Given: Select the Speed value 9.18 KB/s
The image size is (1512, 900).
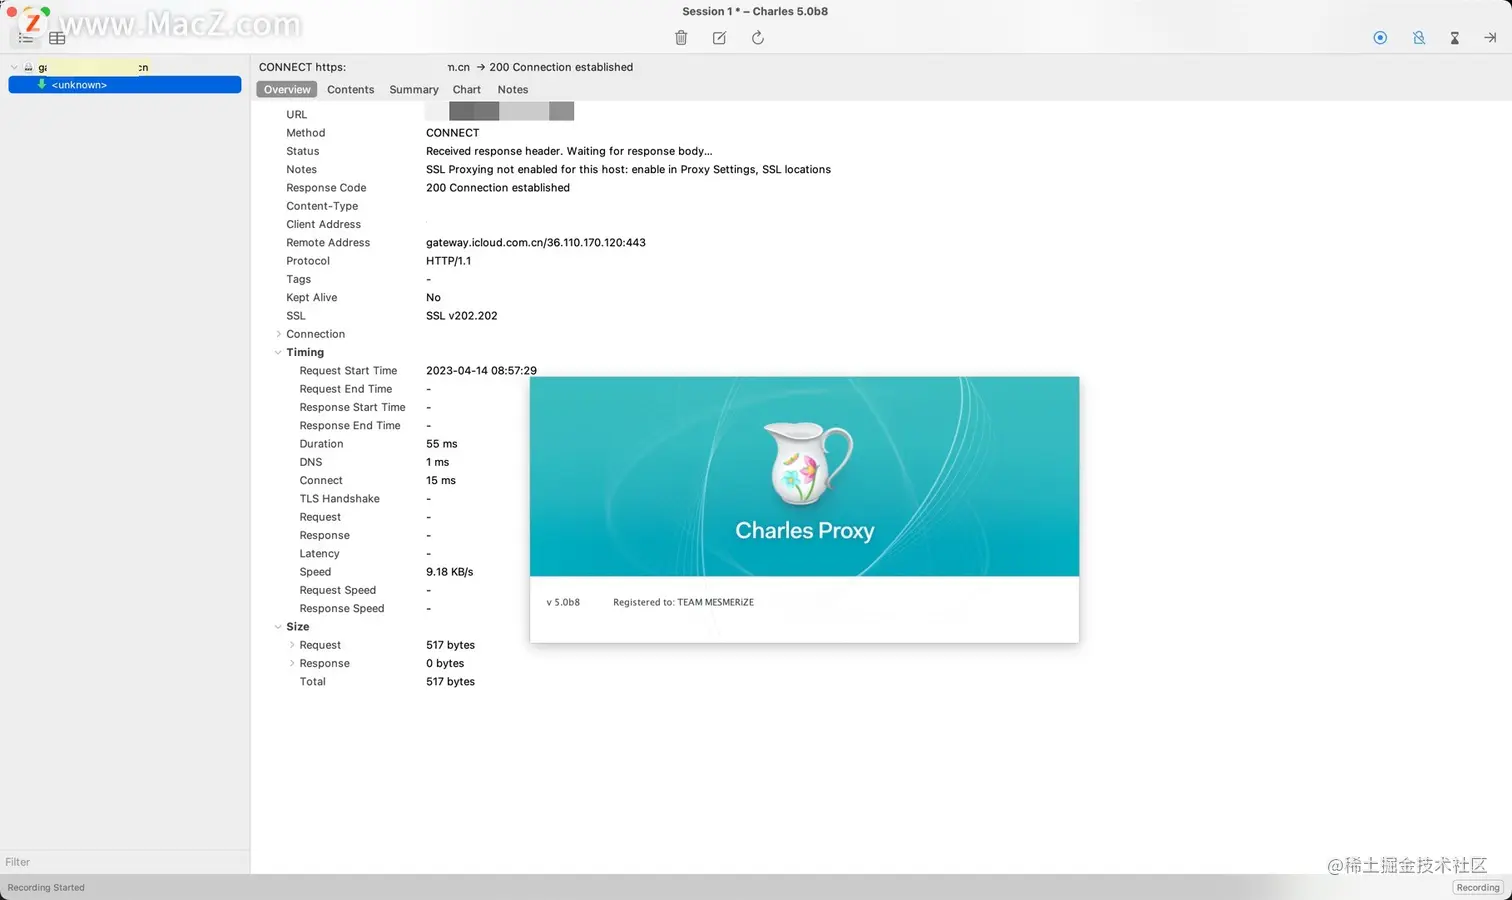Looking at the screenshot, I should 450,572.
